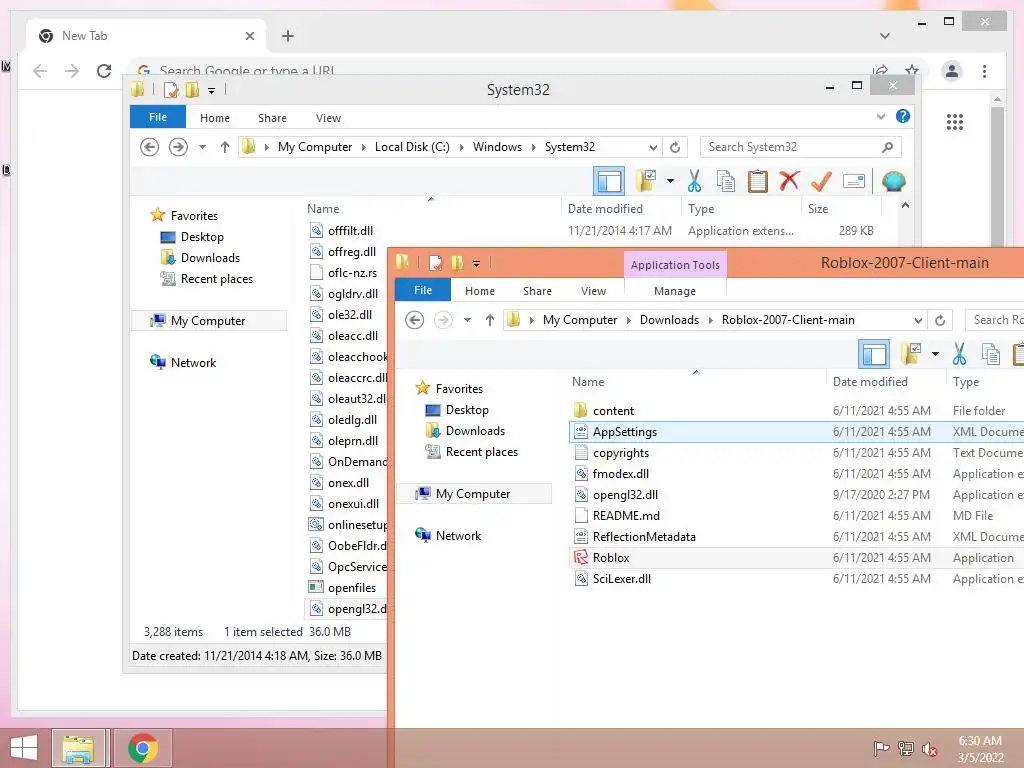Image resolution: width=1024 pixels, height=768 pixels.
Task: Open folder options dropdown arrow in Roblox-2007-Client-main toolbar
Action: click(x=935, y=354)
